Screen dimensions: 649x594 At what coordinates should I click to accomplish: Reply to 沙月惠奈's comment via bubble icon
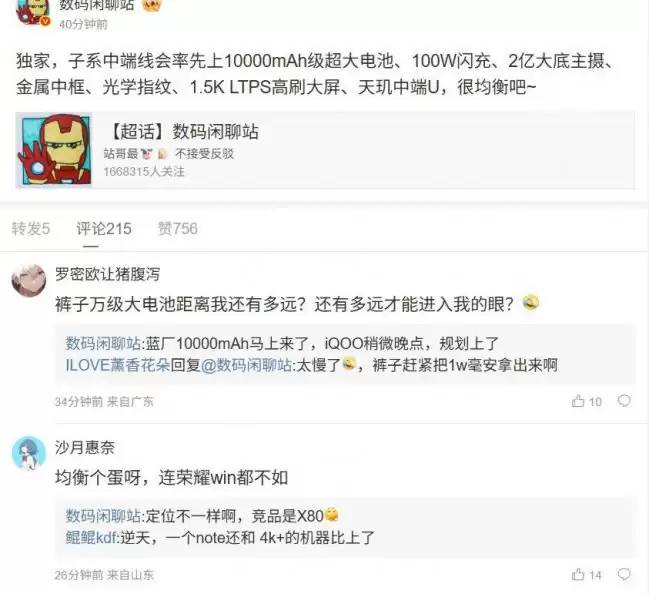pyautogui.click(x=624, y=574)
